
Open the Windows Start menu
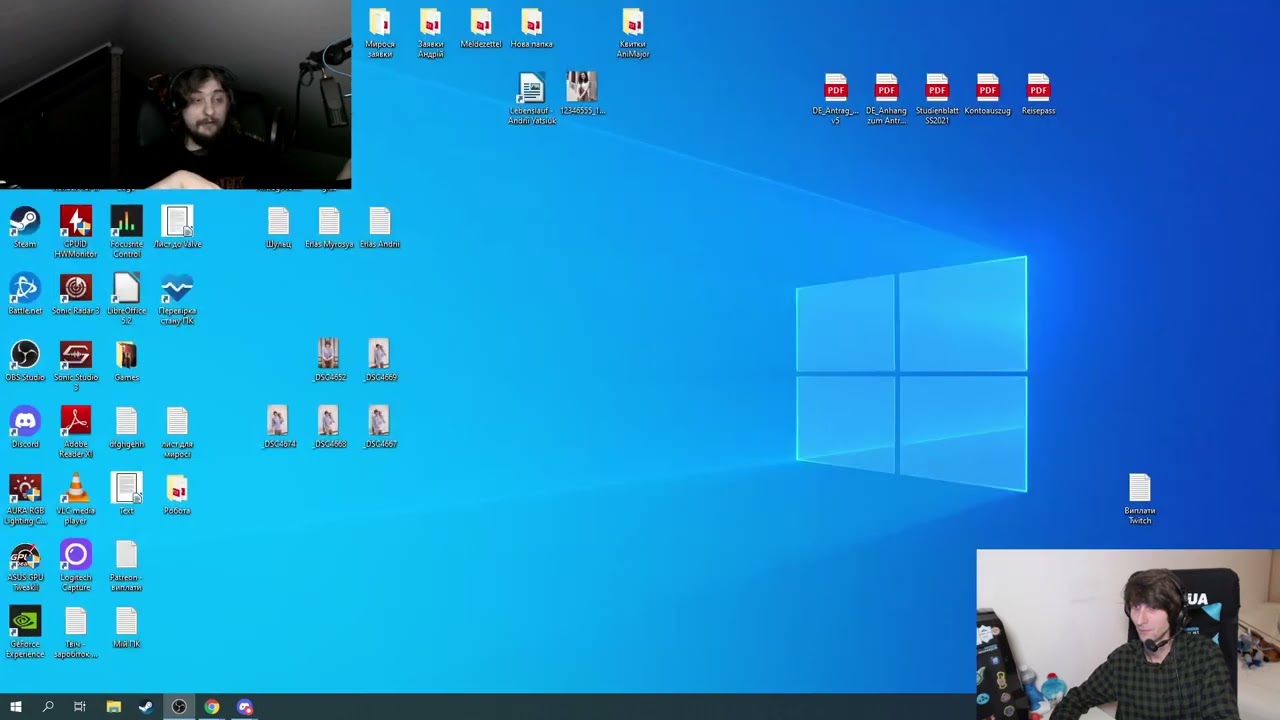click(x=15, y=707)
